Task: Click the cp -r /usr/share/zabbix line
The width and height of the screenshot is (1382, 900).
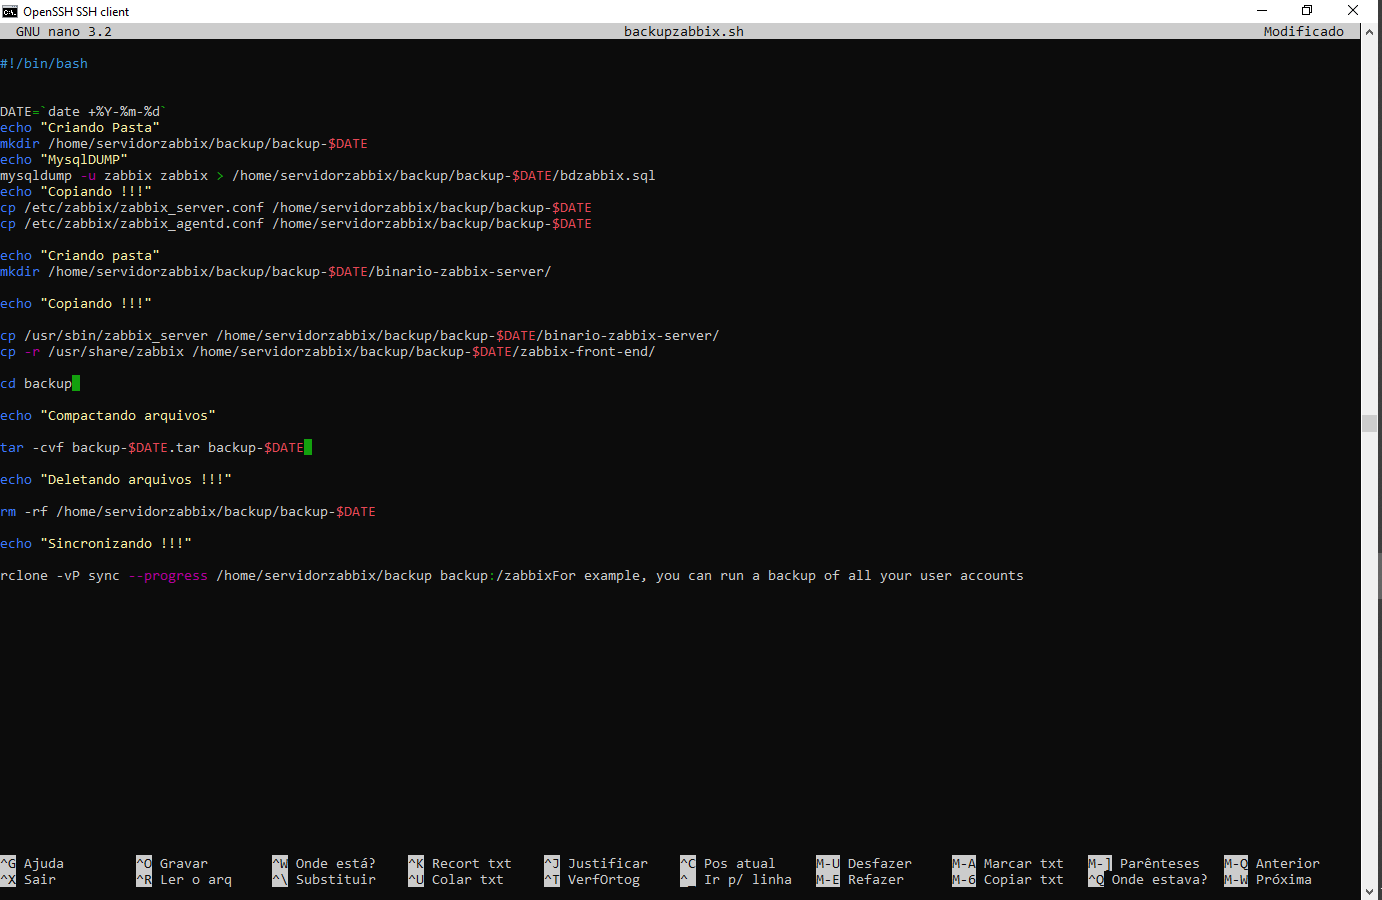Action: click(328, 351)
